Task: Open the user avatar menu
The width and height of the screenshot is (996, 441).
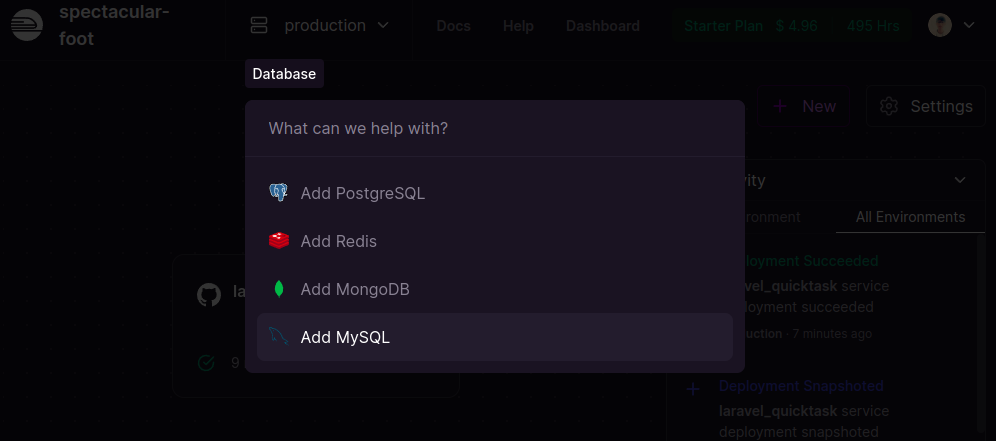Action: coord(939,25)
